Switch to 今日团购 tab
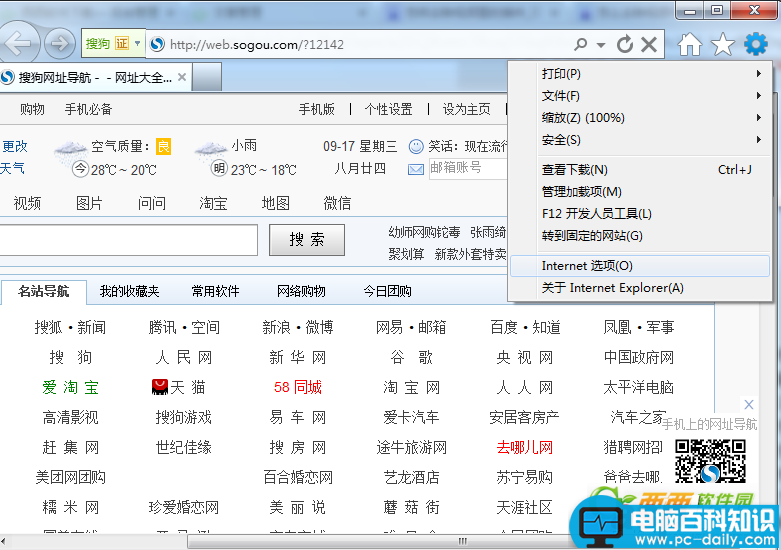The height and width of the screenshot is (550, 781). [388, 291]
